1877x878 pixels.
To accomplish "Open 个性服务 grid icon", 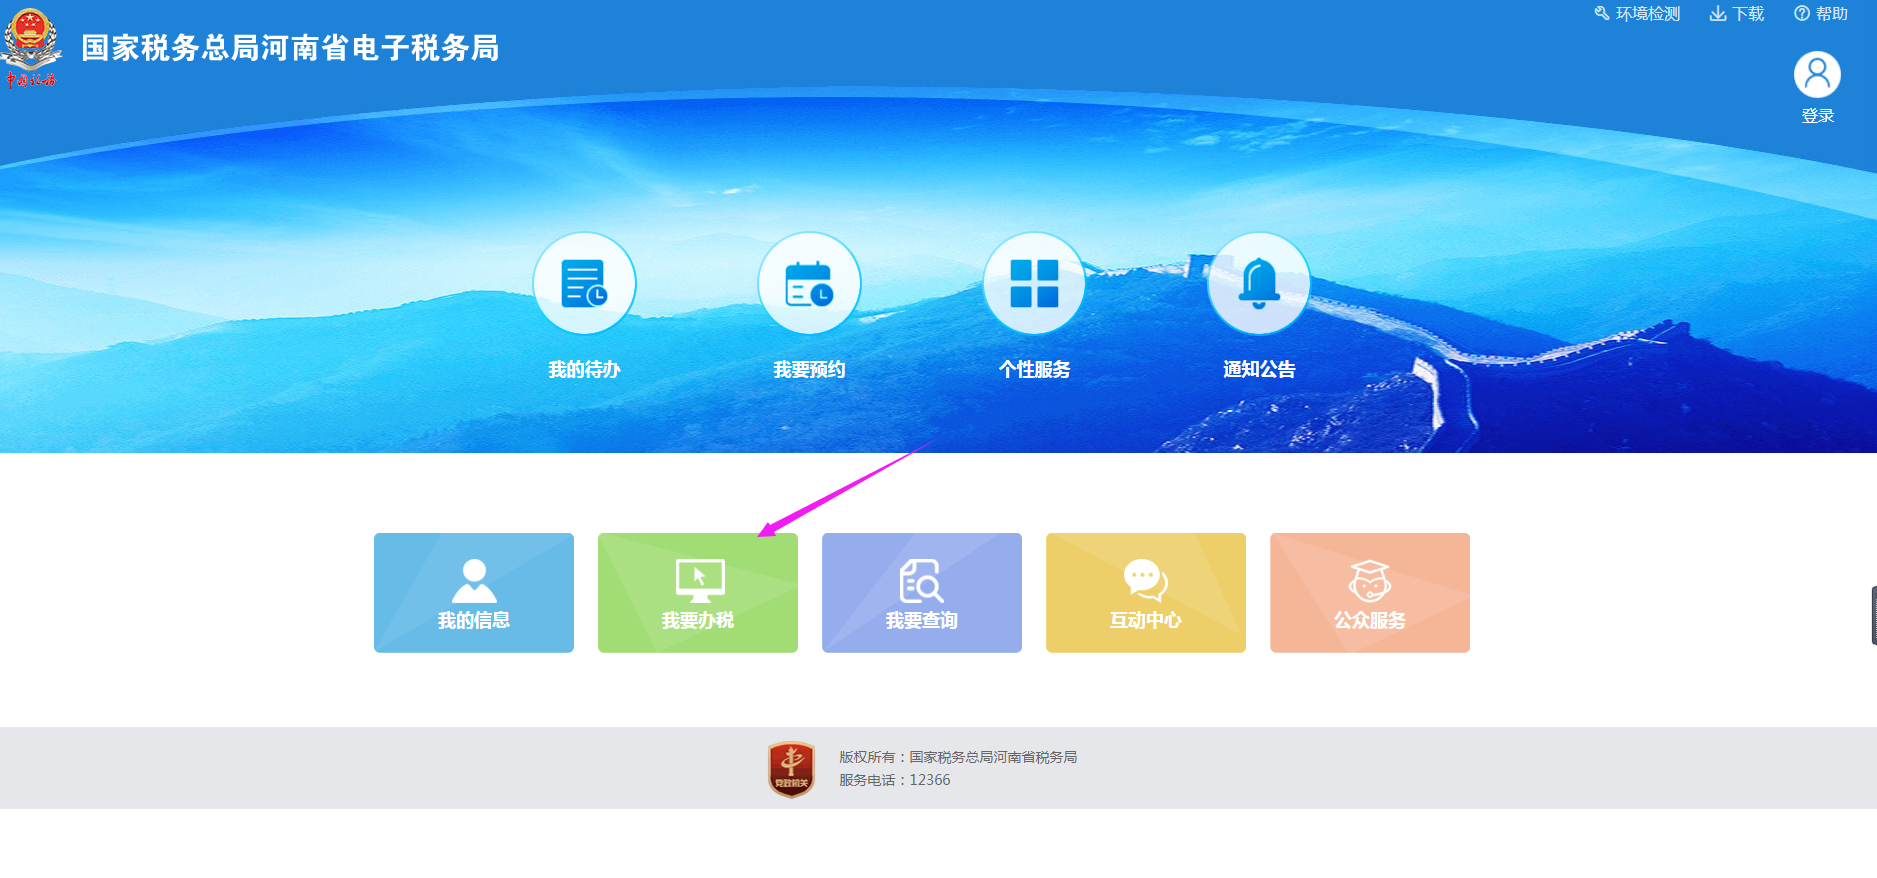I will point(1034,284).
